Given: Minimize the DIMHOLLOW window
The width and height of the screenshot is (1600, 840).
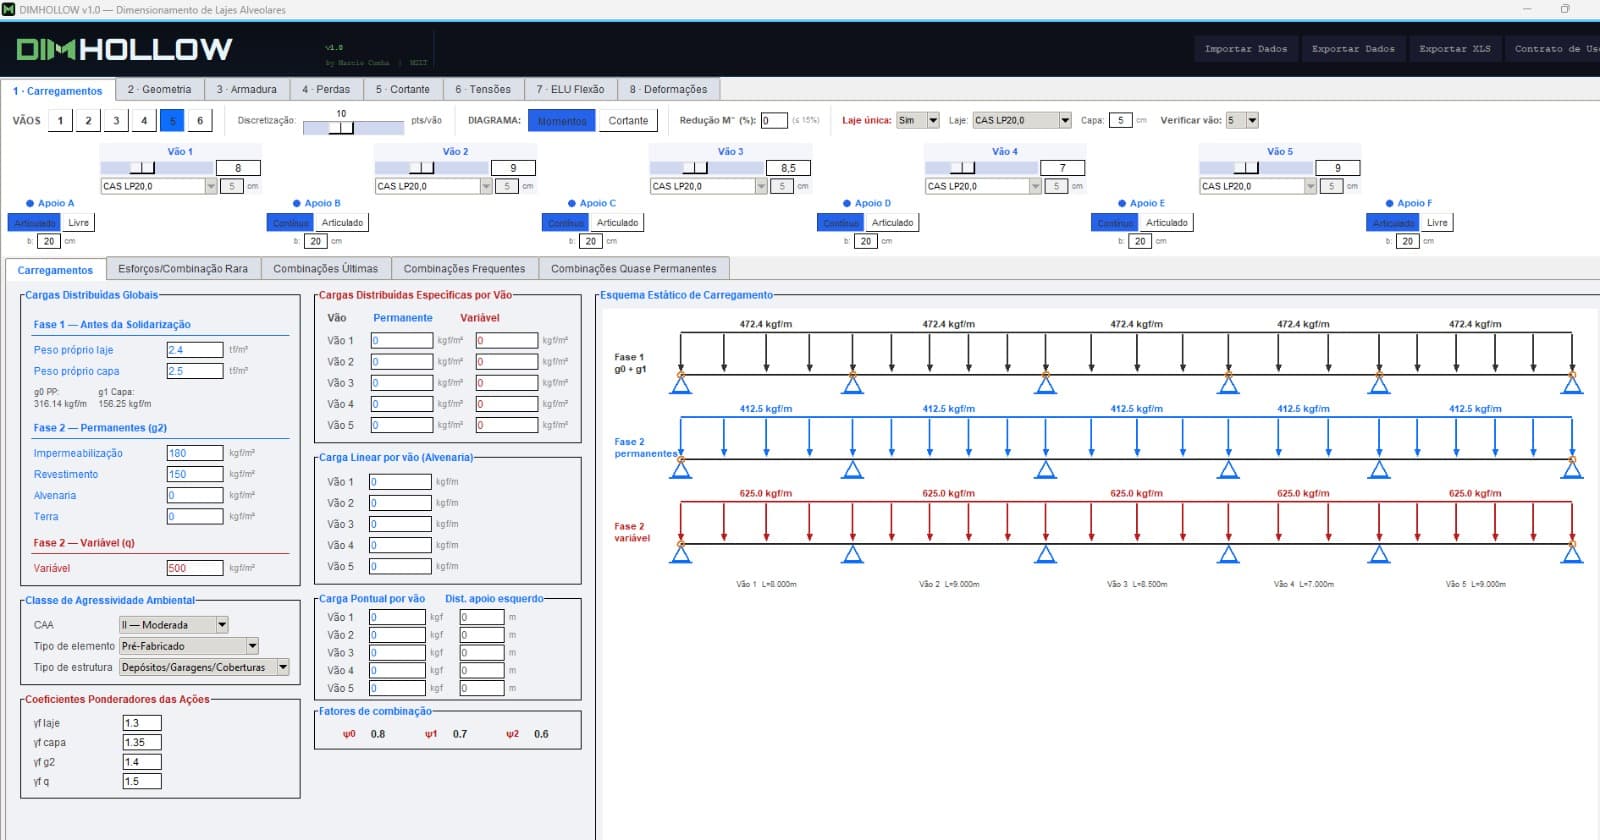Looking at the screenshot, I should click(1527, 9).
